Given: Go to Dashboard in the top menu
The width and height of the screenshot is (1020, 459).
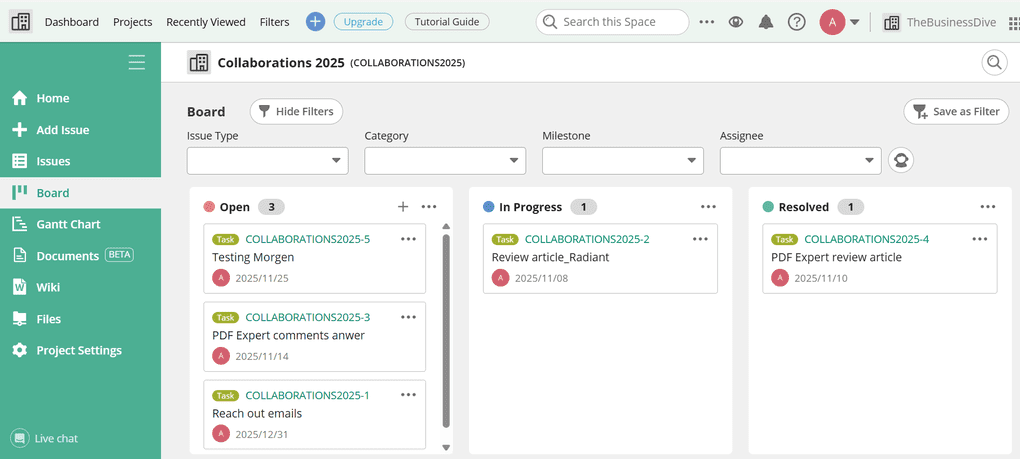Looking at the screenshot, I should (x=72, y=22).
